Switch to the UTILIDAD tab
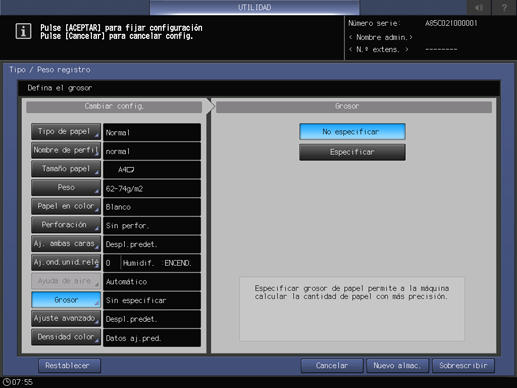The width and height of the screenshot is (517, 388). (254, 7)
